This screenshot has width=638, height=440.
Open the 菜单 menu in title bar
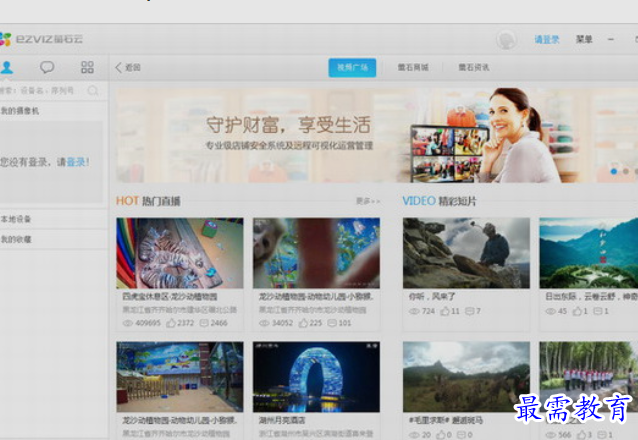coord(584,39)
